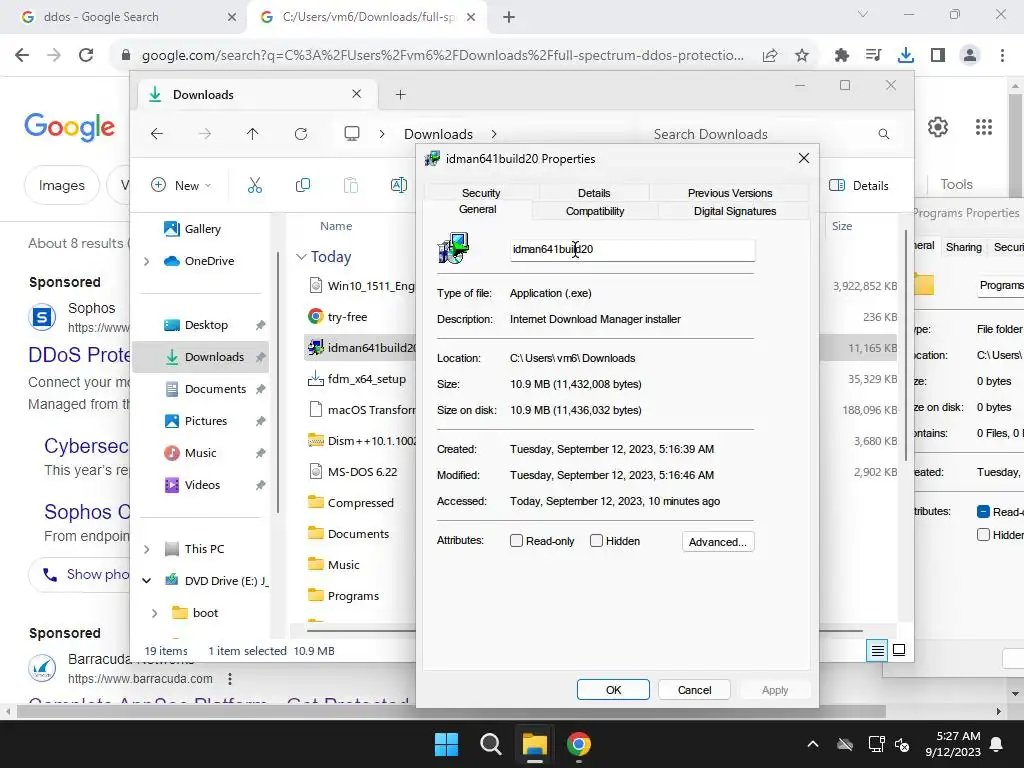The width and height of the screenshot is (1024, 768).
Task: Select the fdm_x64_setup file
Action: [366, 379]
